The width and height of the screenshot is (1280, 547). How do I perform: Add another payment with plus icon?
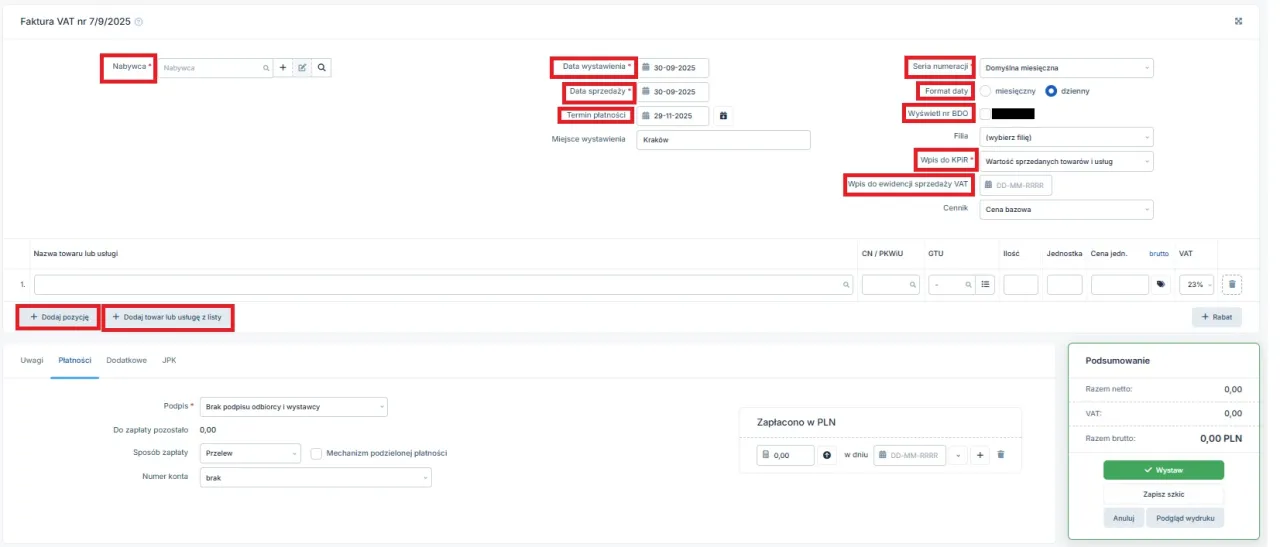point(981,455)
